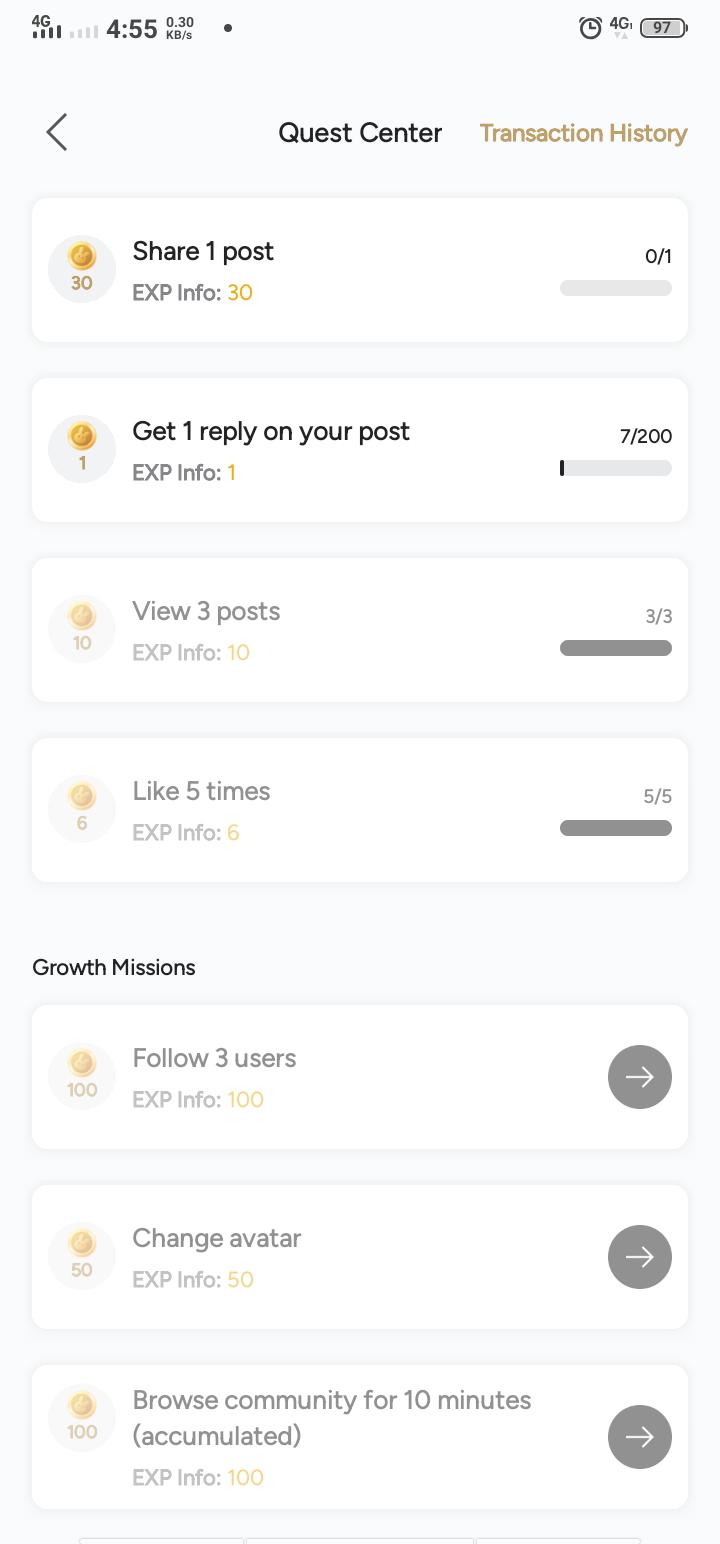Open Transaction History
This screenshot has width=720, height=1544.
click(x=583, y=133)
